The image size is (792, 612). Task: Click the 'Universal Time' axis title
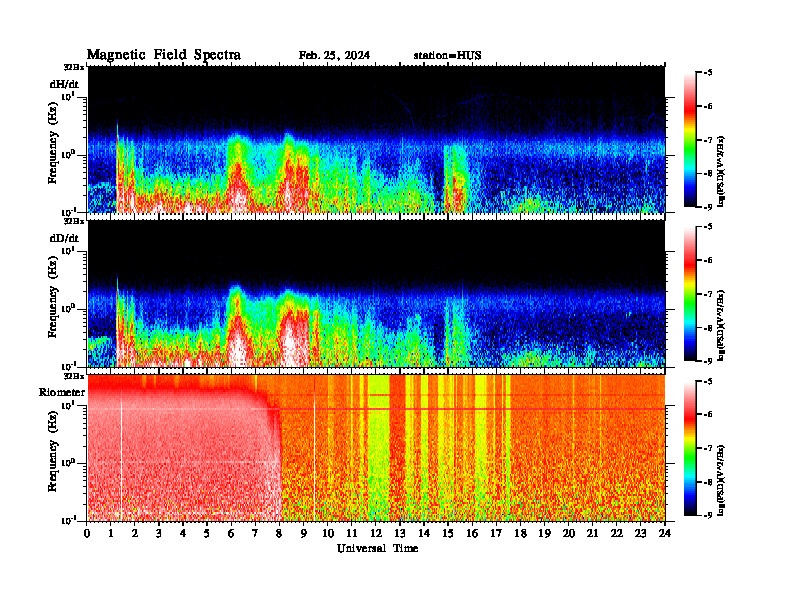click(377, 548)
